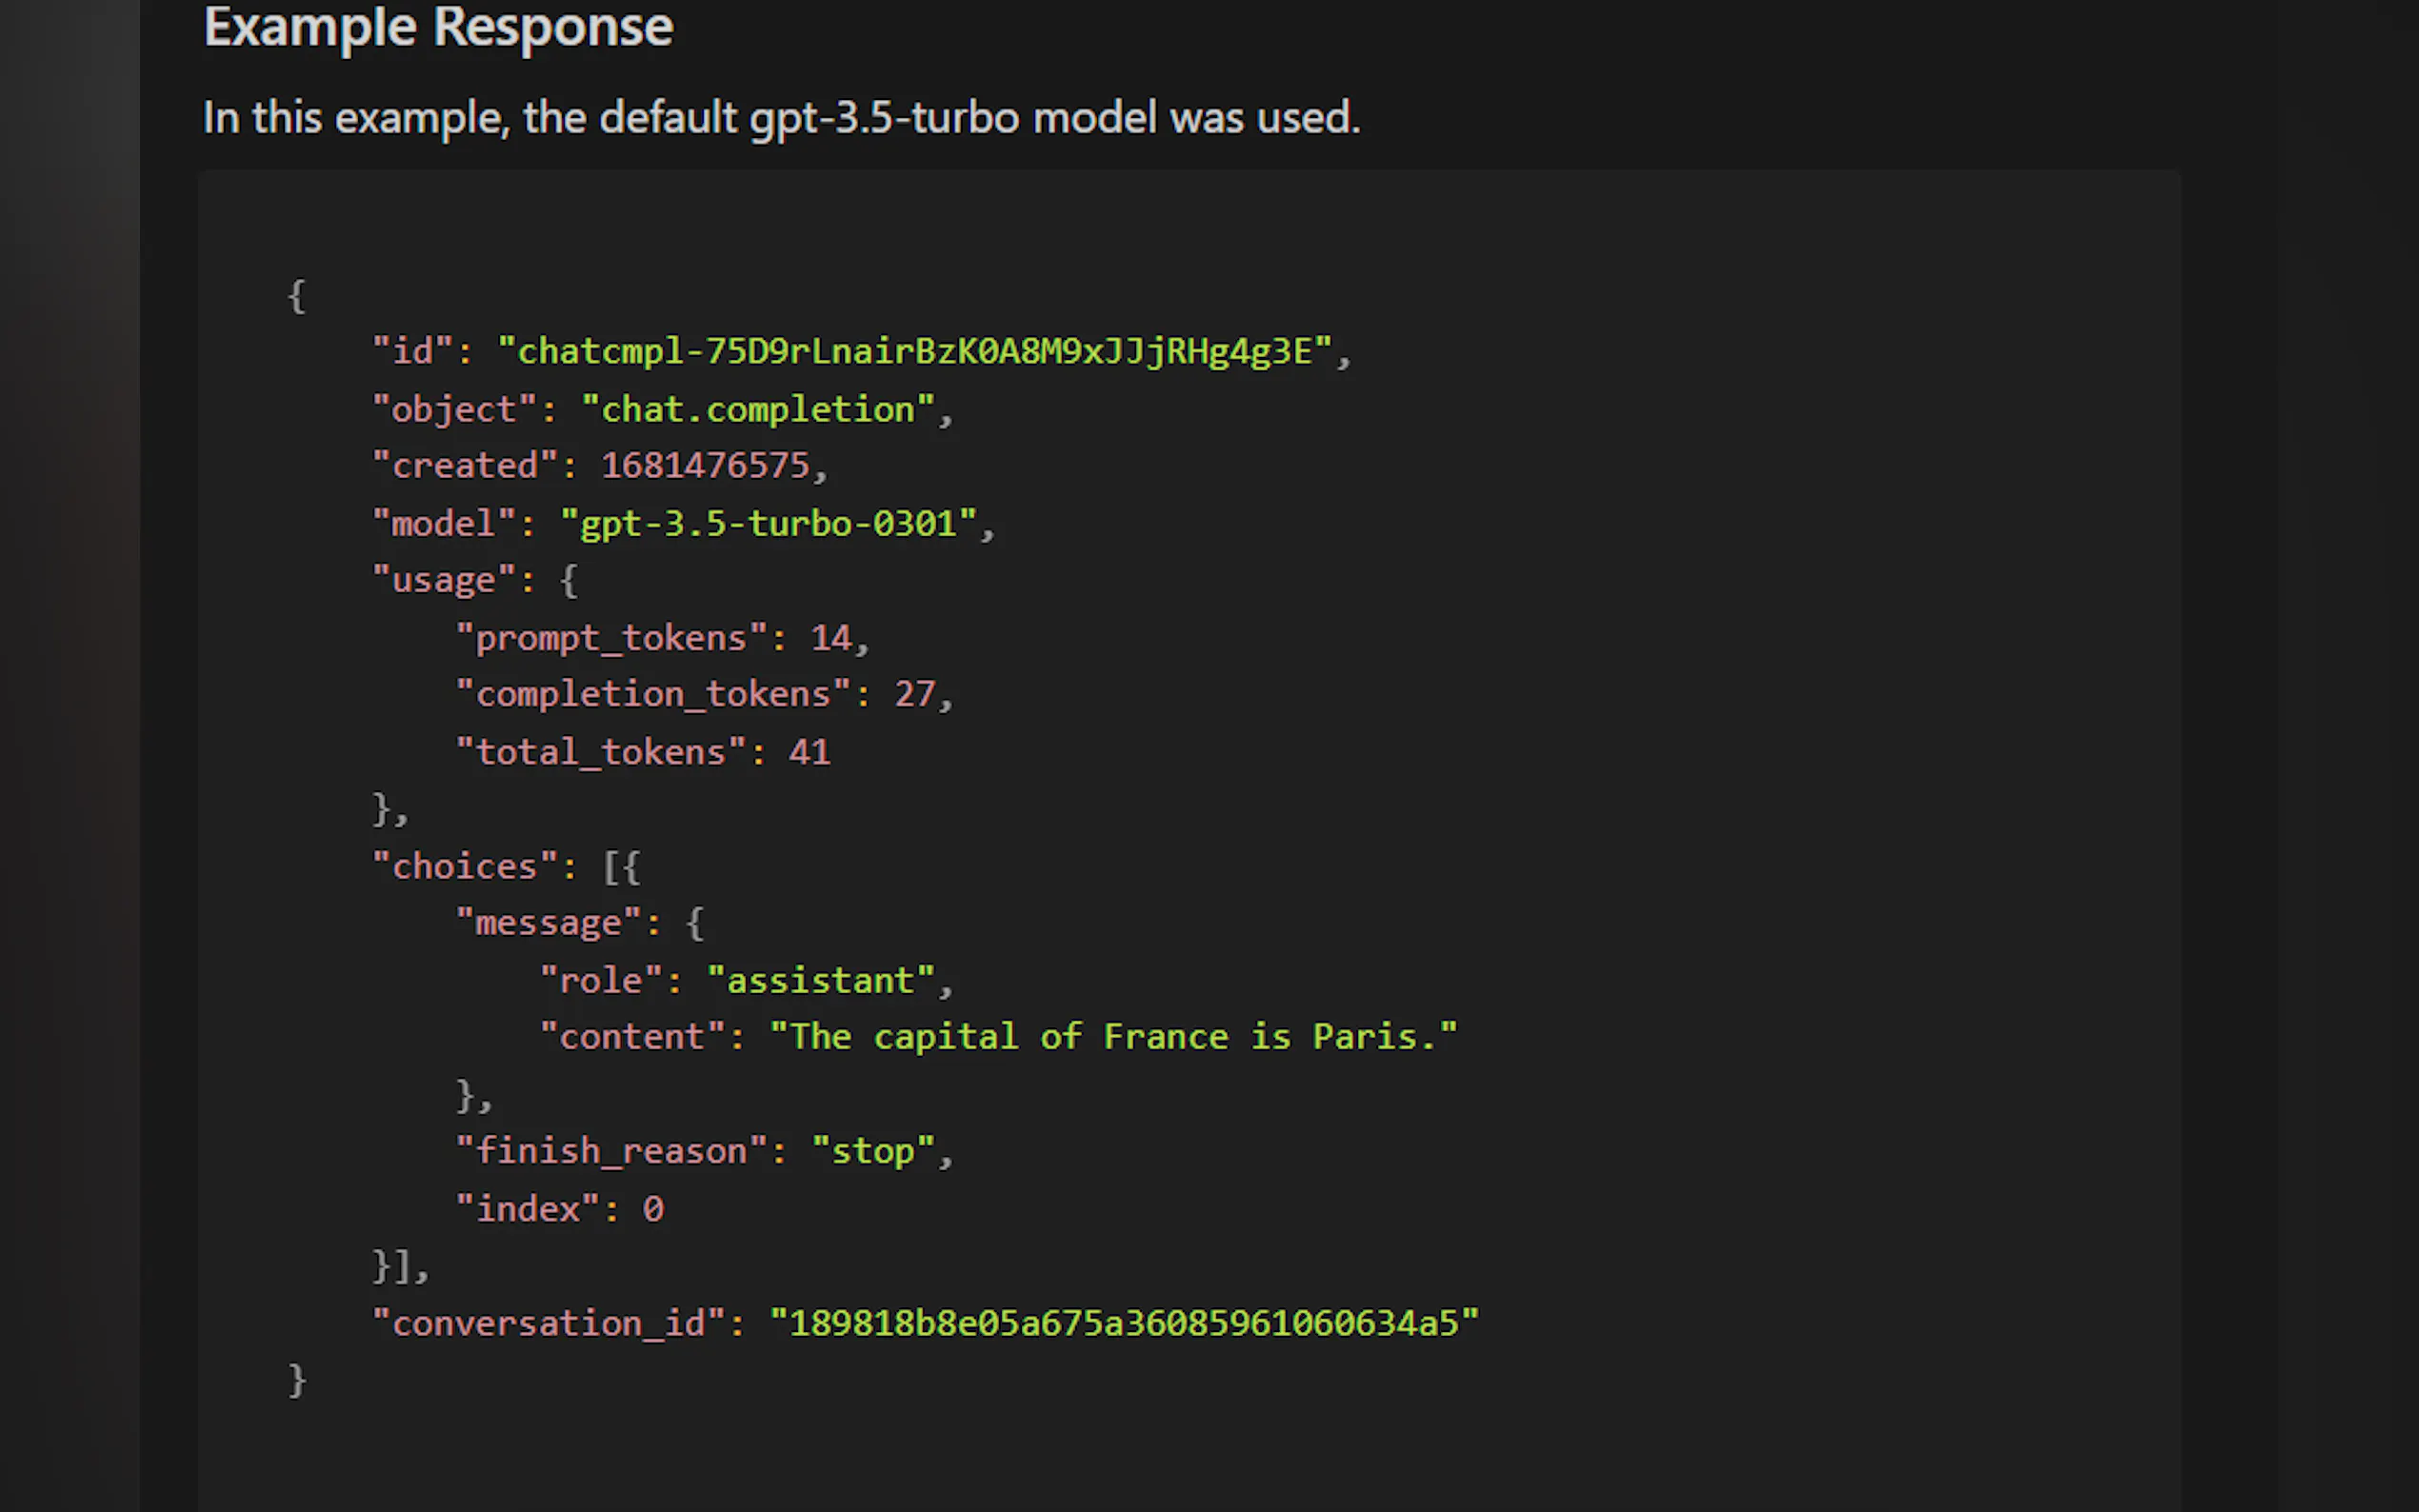Click the "chat.completion" string value

pos(758,409)
